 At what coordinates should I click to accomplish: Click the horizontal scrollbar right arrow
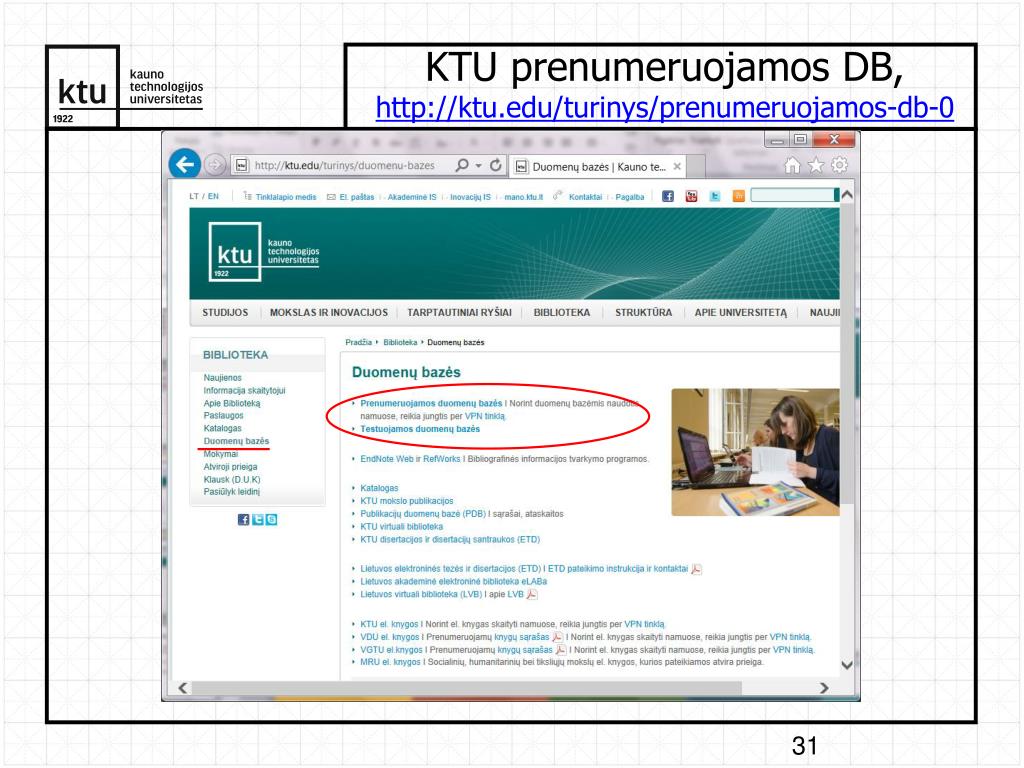pos(824,688)
